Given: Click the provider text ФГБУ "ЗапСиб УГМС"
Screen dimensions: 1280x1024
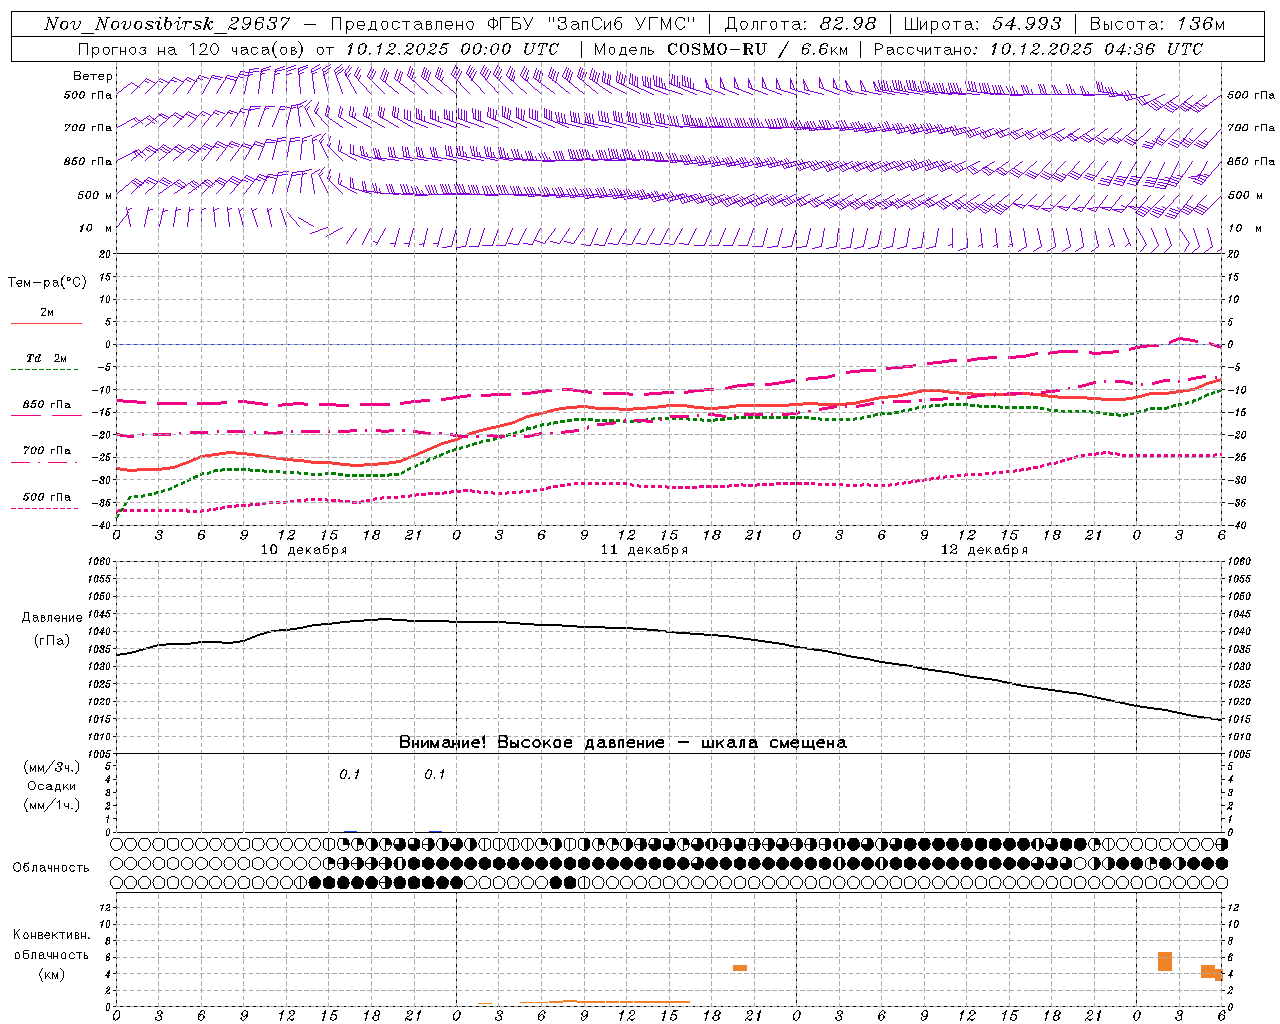Looking at the screenshot, I should click(x=592, y=24).
